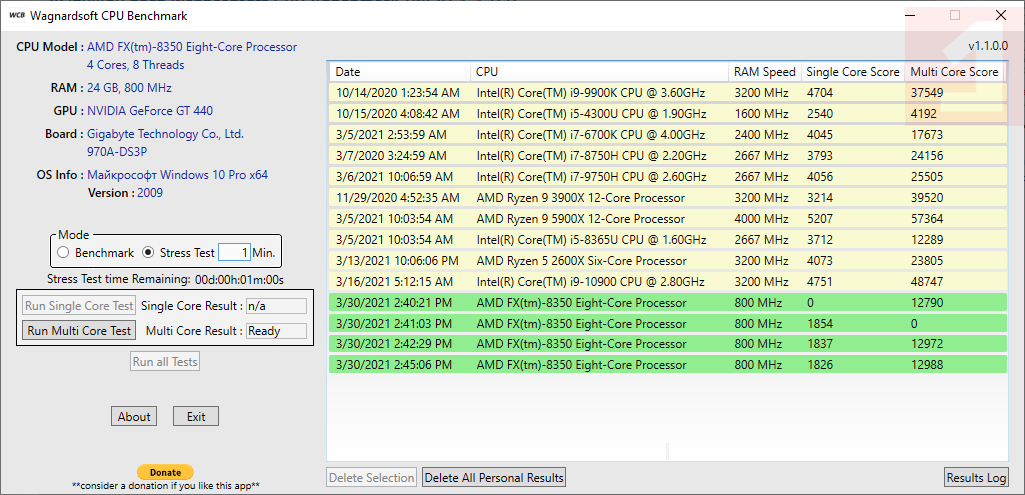This screenshot has height=495, width=1025.
Task: Select the i9-9900K result row
Action: point(667,93)
